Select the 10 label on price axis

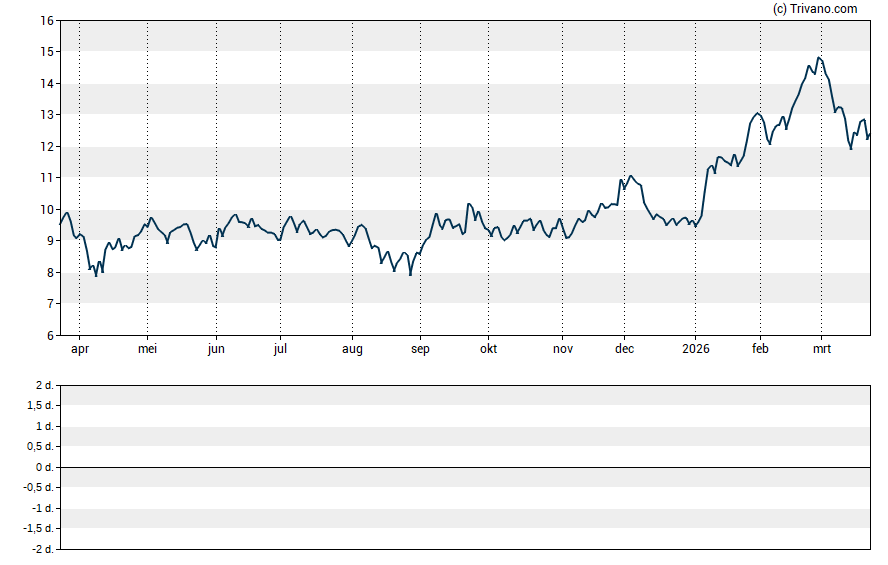[47, 209]
